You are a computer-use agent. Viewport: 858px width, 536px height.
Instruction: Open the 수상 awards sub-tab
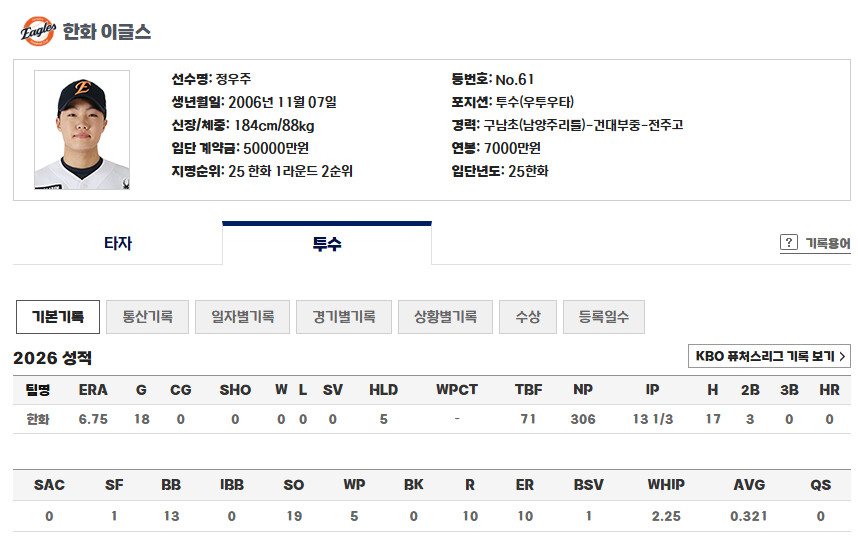527,317
